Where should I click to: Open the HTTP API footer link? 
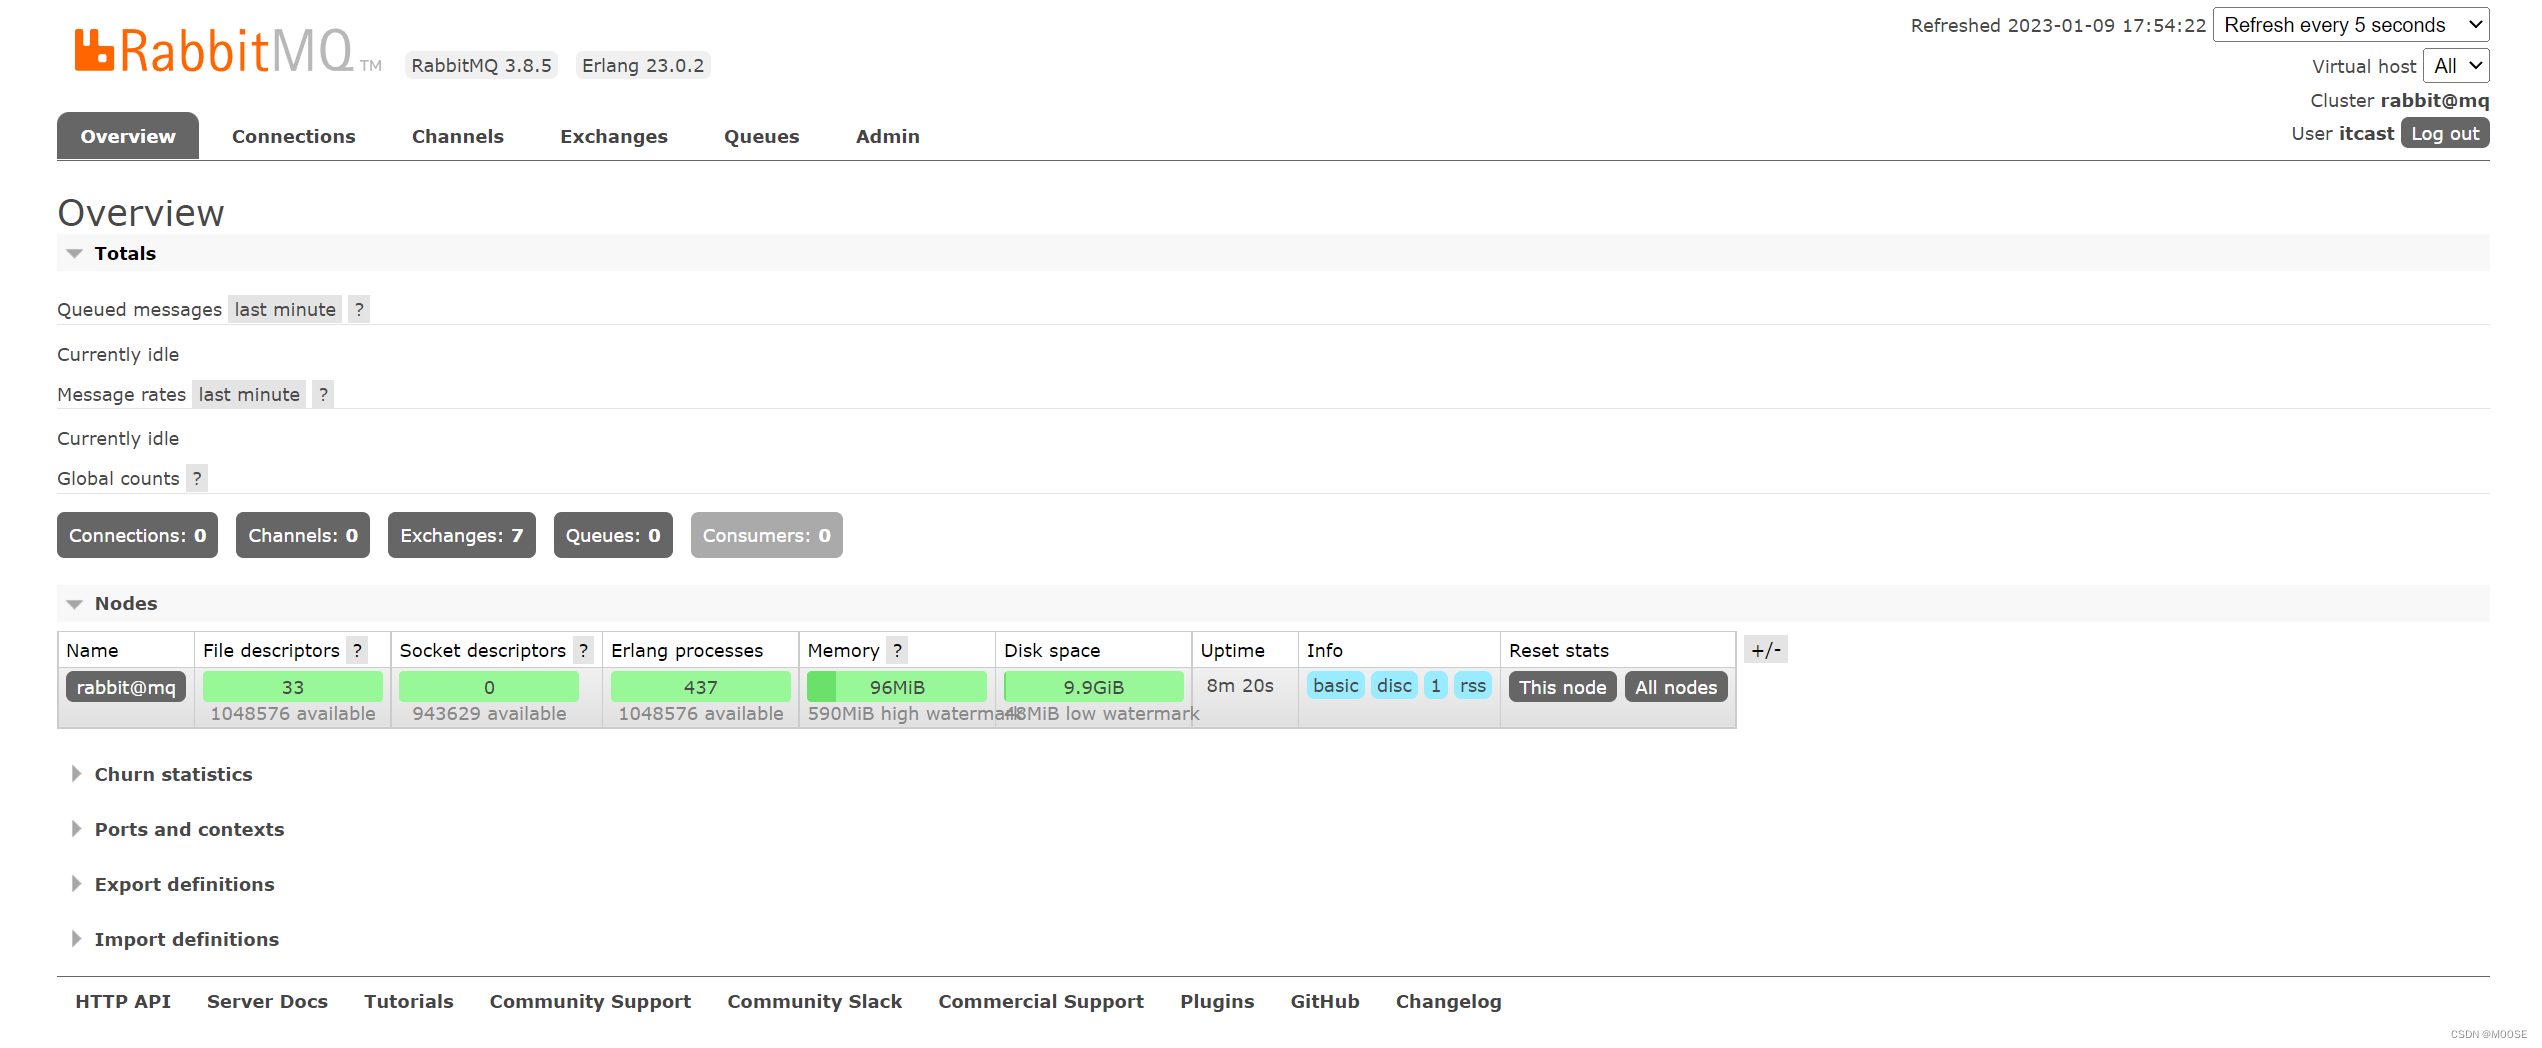click(x=123, y=1001)
